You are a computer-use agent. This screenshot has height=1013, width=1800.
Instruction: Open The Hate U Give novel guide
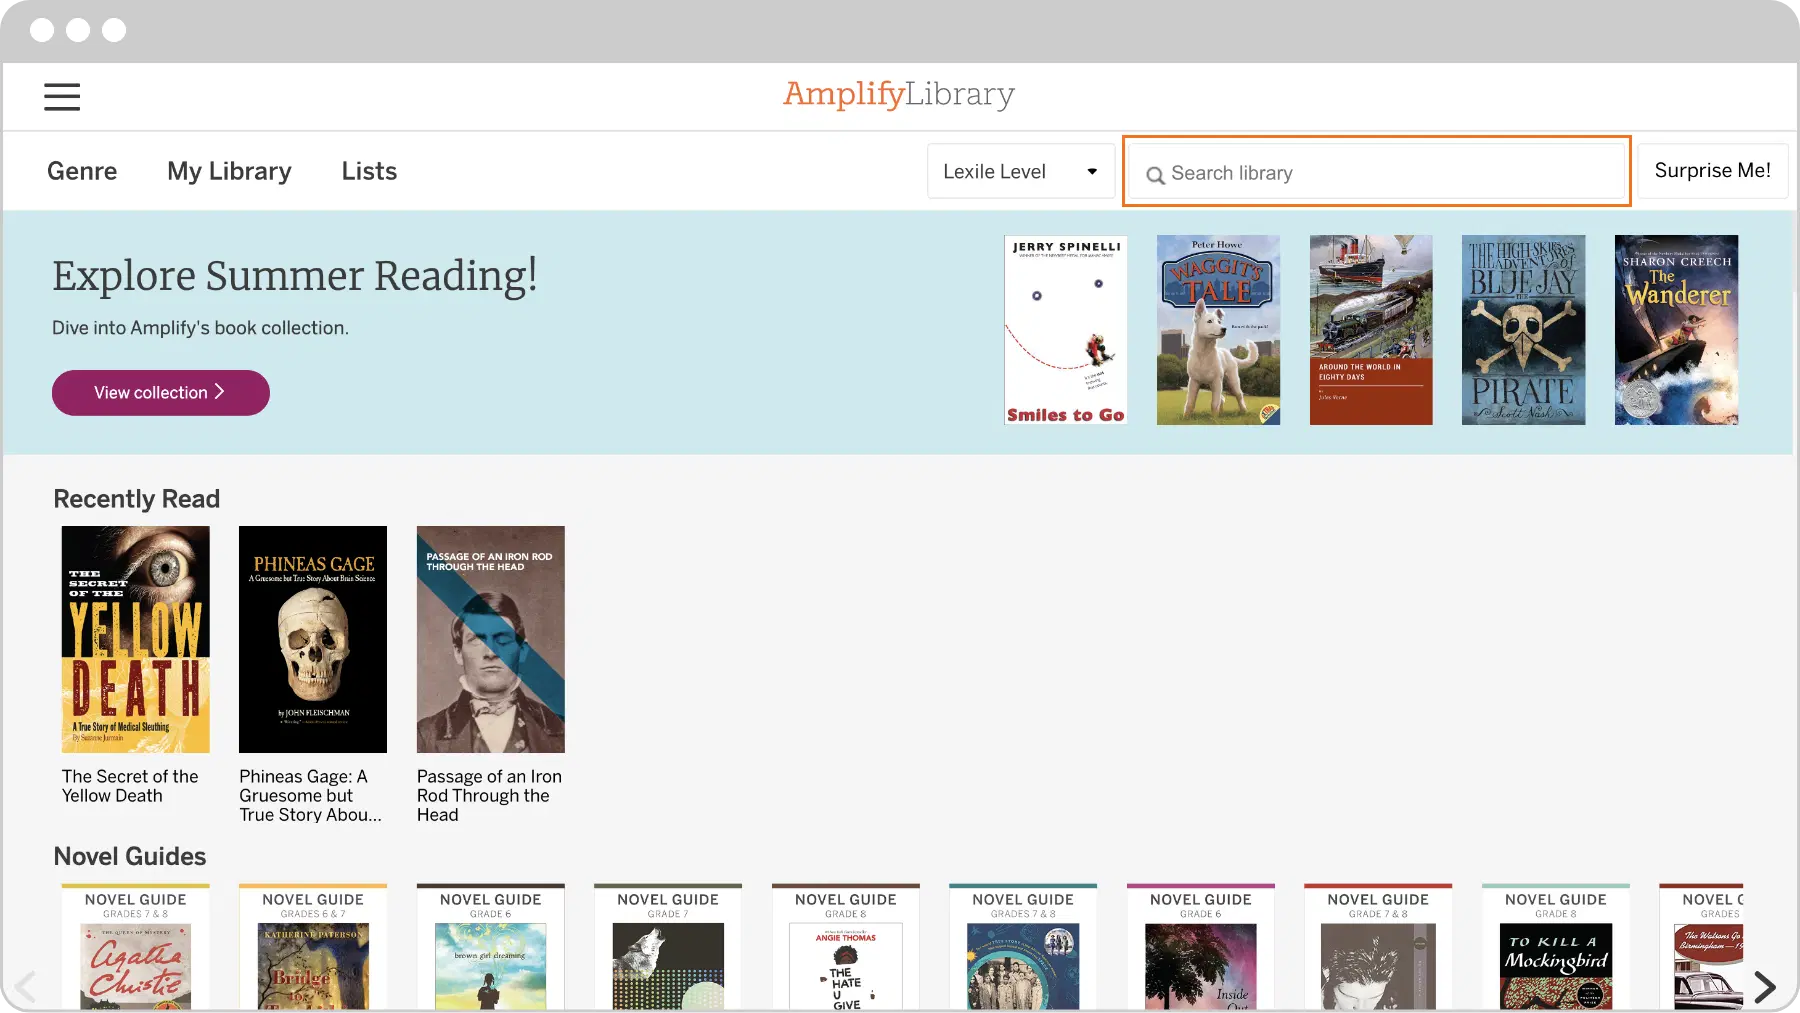(x=846, y=947)
